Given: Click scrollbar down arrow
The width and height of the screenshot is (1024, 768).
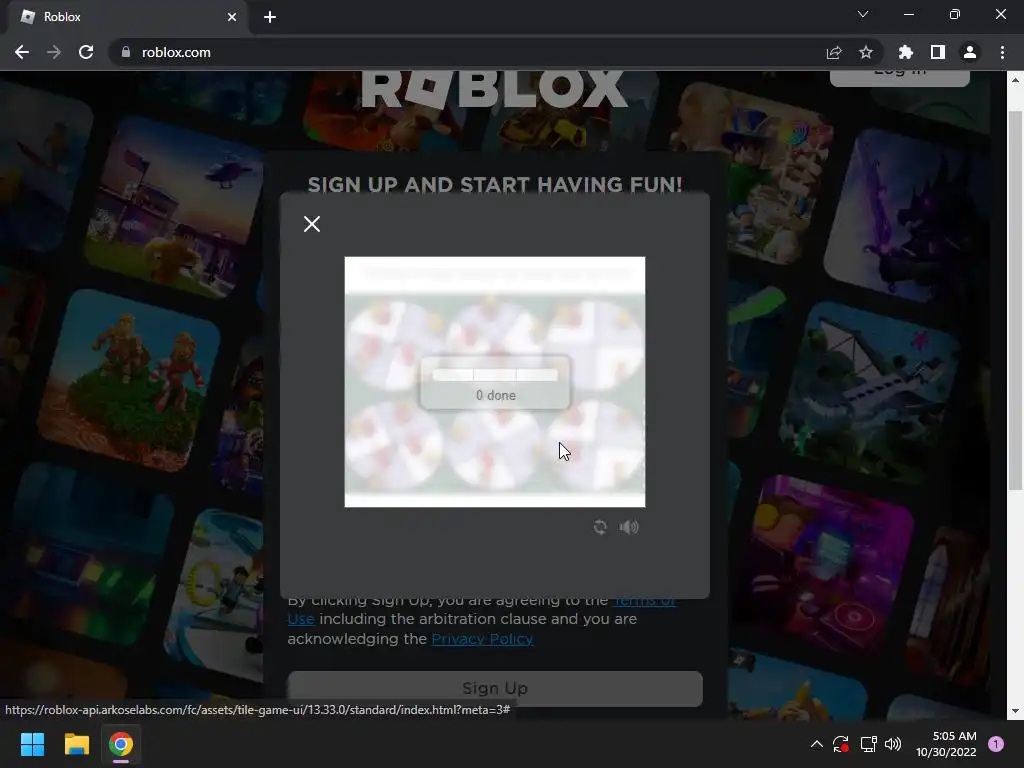Looking at the screenshot, I should pos(1015,711).
